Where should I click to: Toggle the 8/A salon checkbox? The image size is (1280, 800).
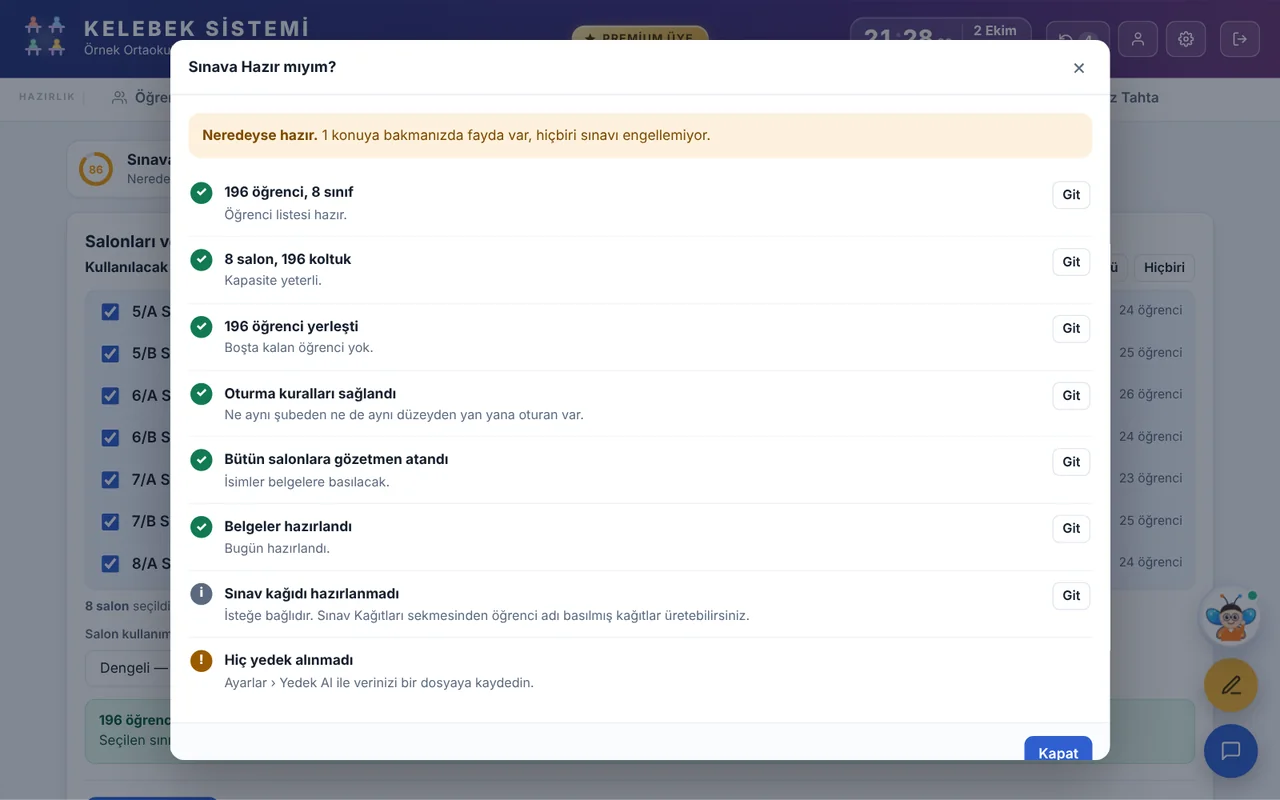pos(111,564)
